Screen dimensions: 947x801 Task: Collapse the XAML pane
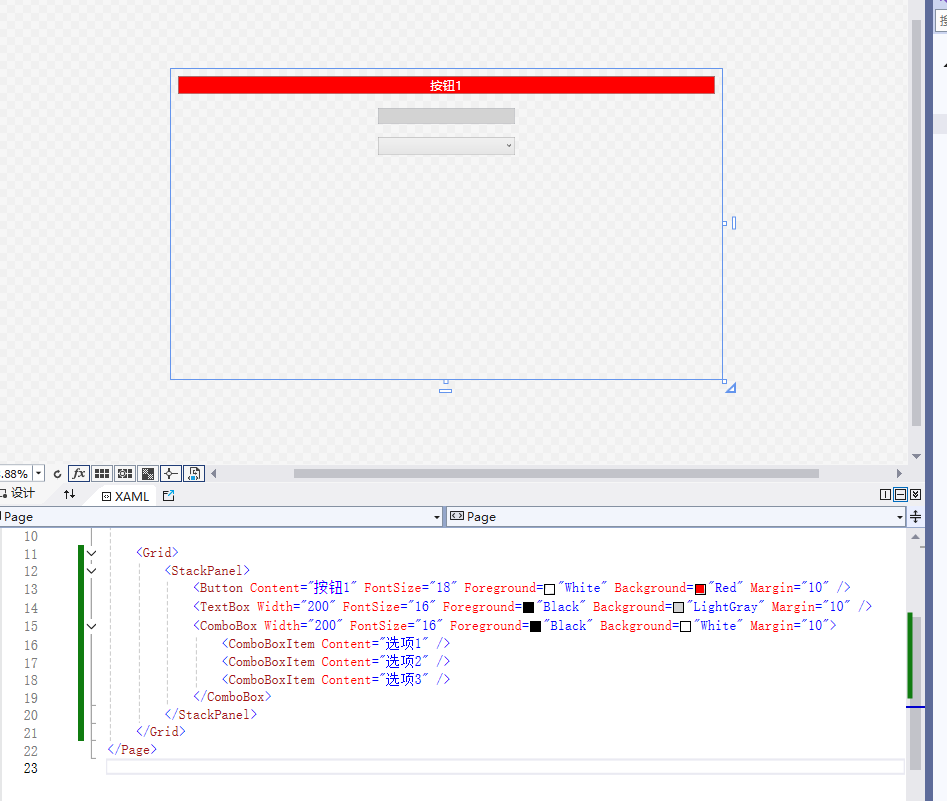tap(916, 495)
